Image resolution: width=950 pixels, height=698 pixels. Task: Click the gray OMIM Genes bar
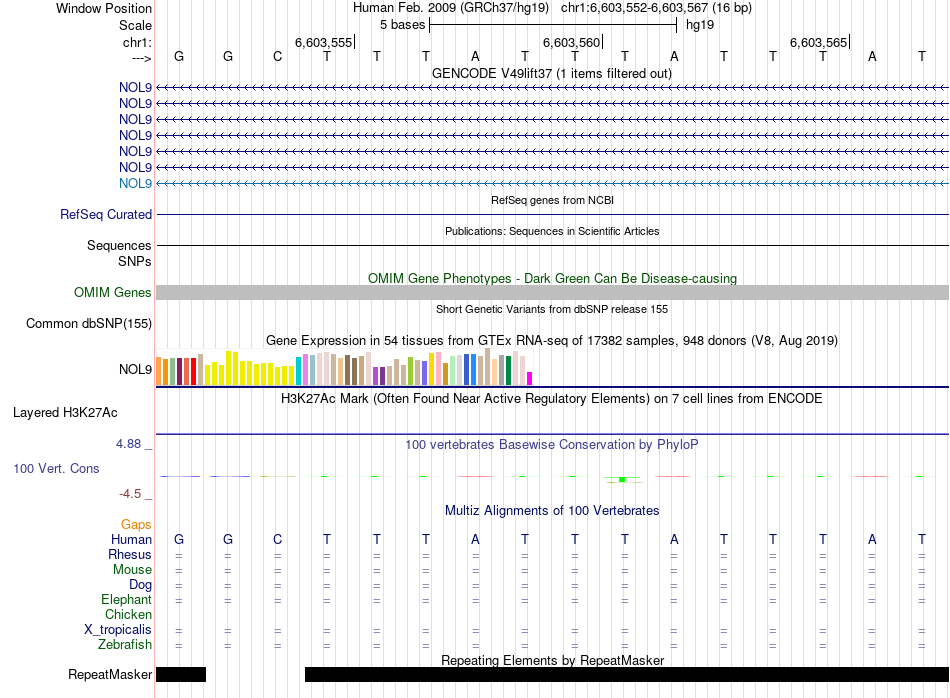pos(552,293)
